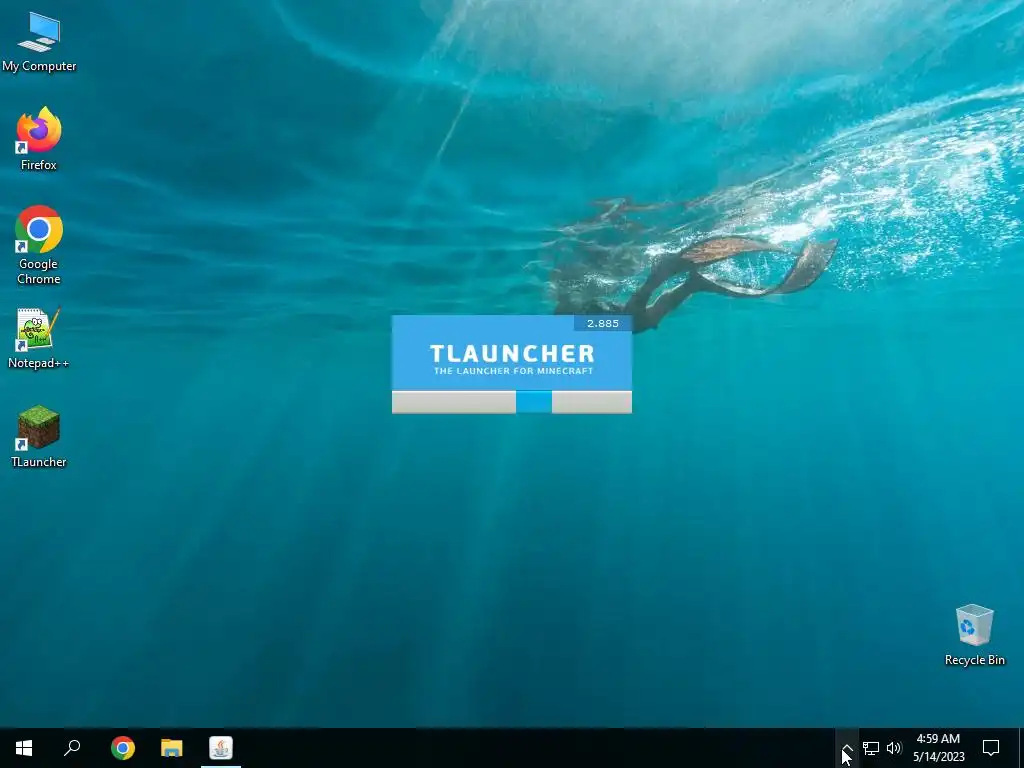Open the volume speaker tray icon
Screen dimensions: 1024x768
click(x=894, y=748)
